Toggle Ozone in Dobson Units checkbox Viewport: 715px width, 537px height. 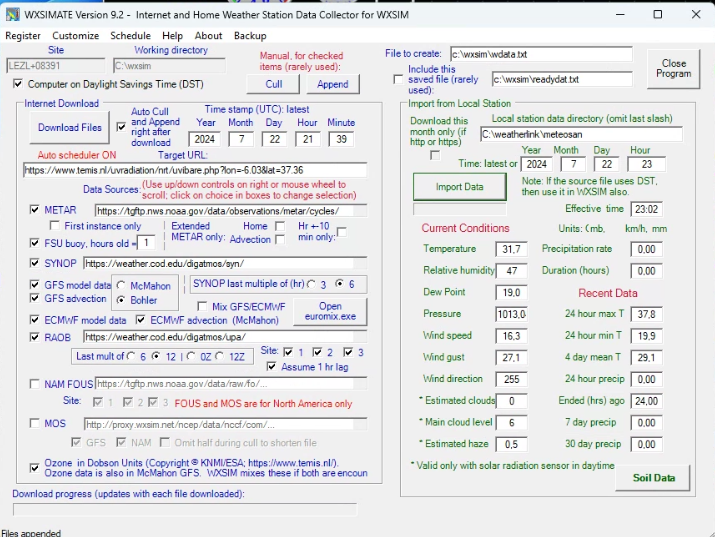coord(34,468)
